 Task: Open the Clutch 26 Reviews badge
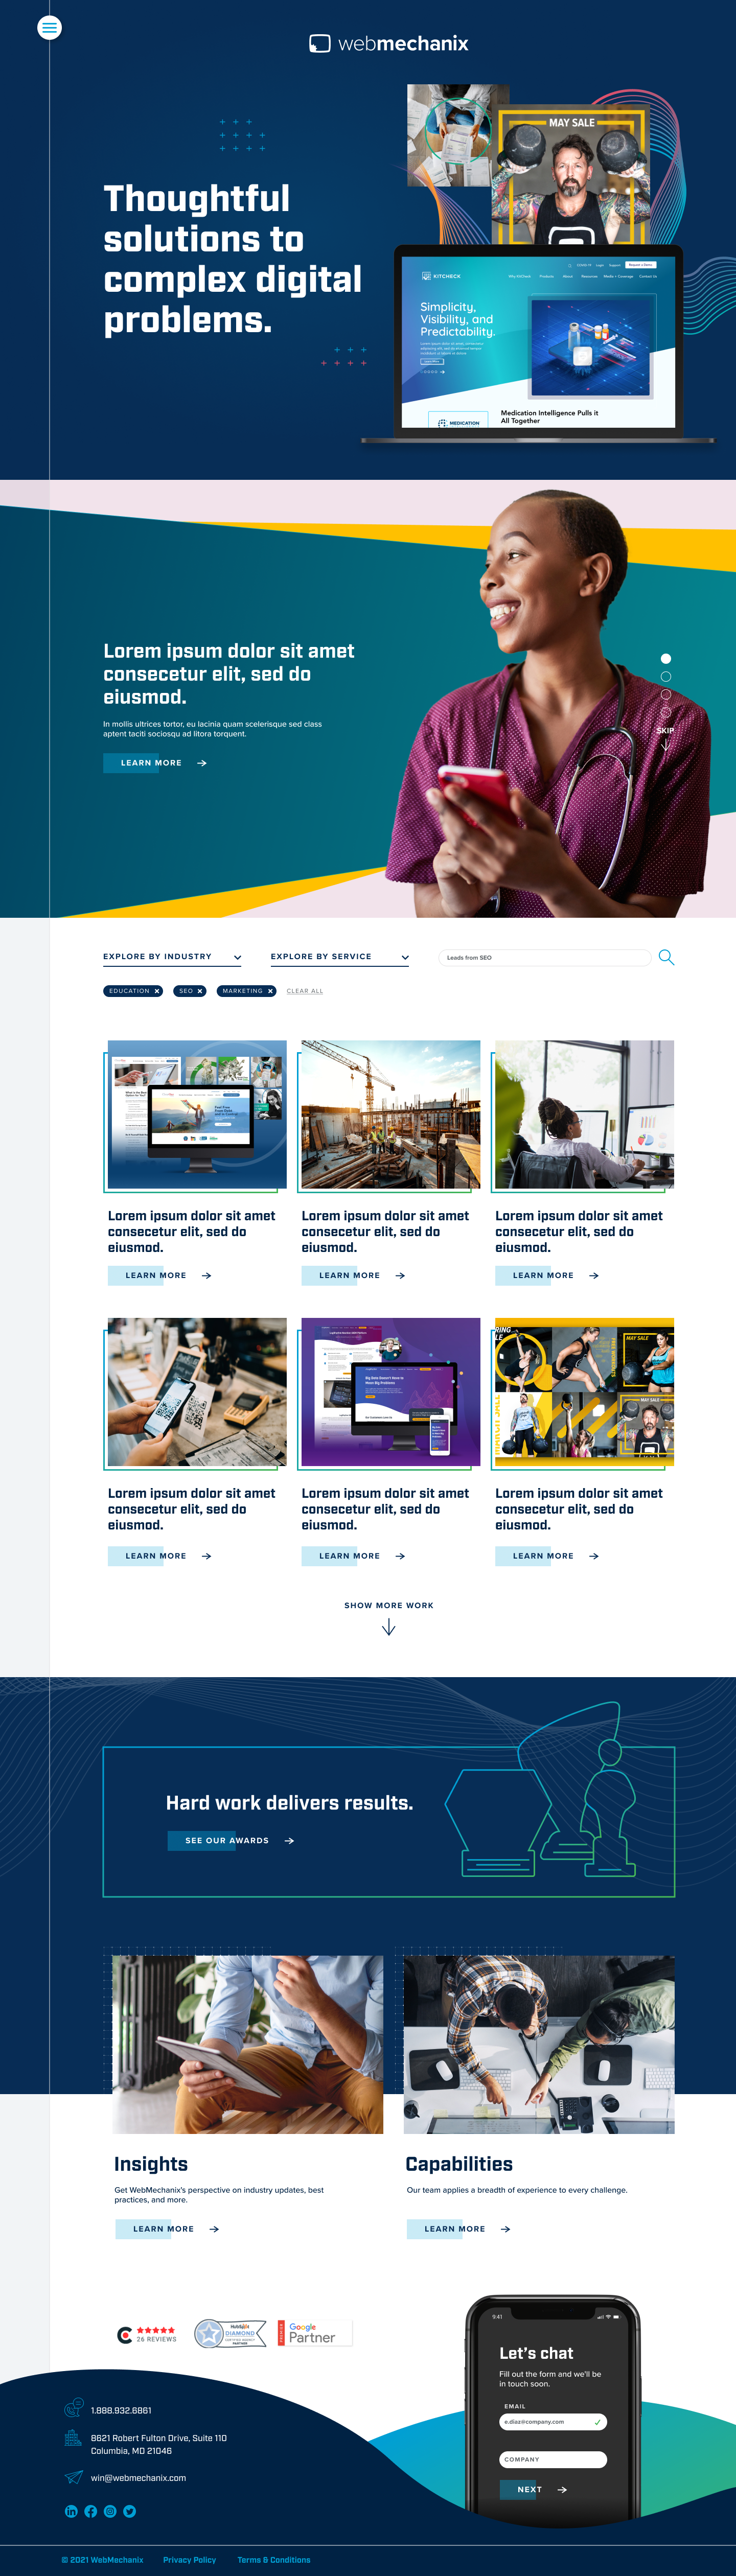click(147, 2335)
